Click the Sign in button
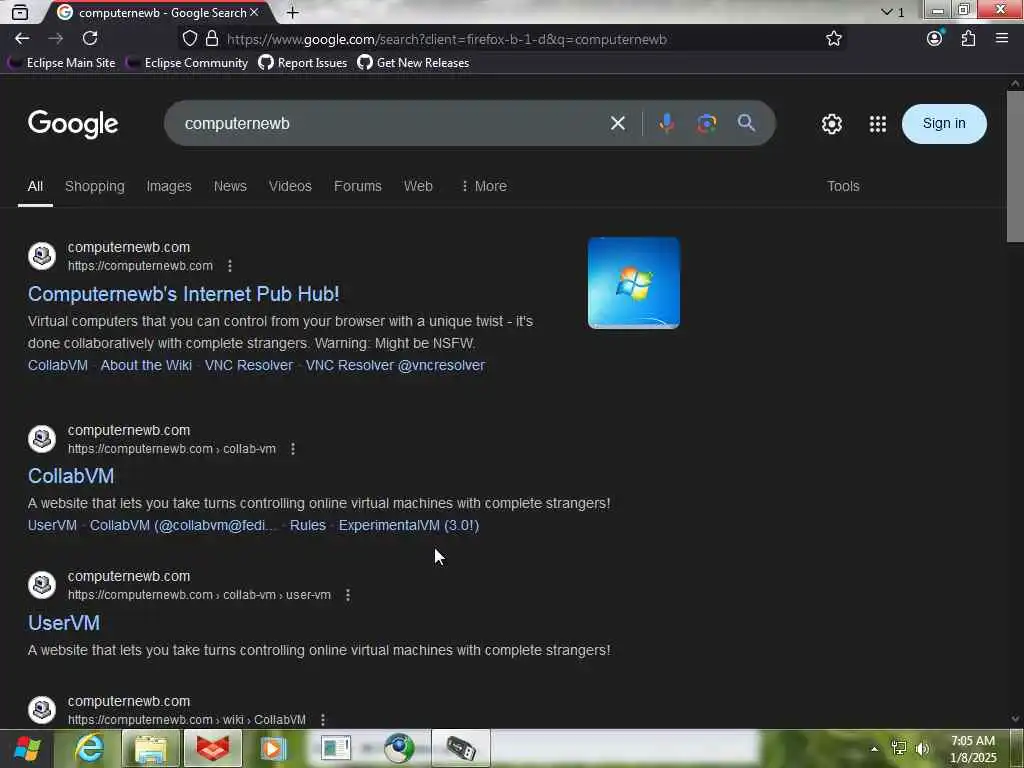The height and width of the screenshot is (768, 1024). (944, 123)
